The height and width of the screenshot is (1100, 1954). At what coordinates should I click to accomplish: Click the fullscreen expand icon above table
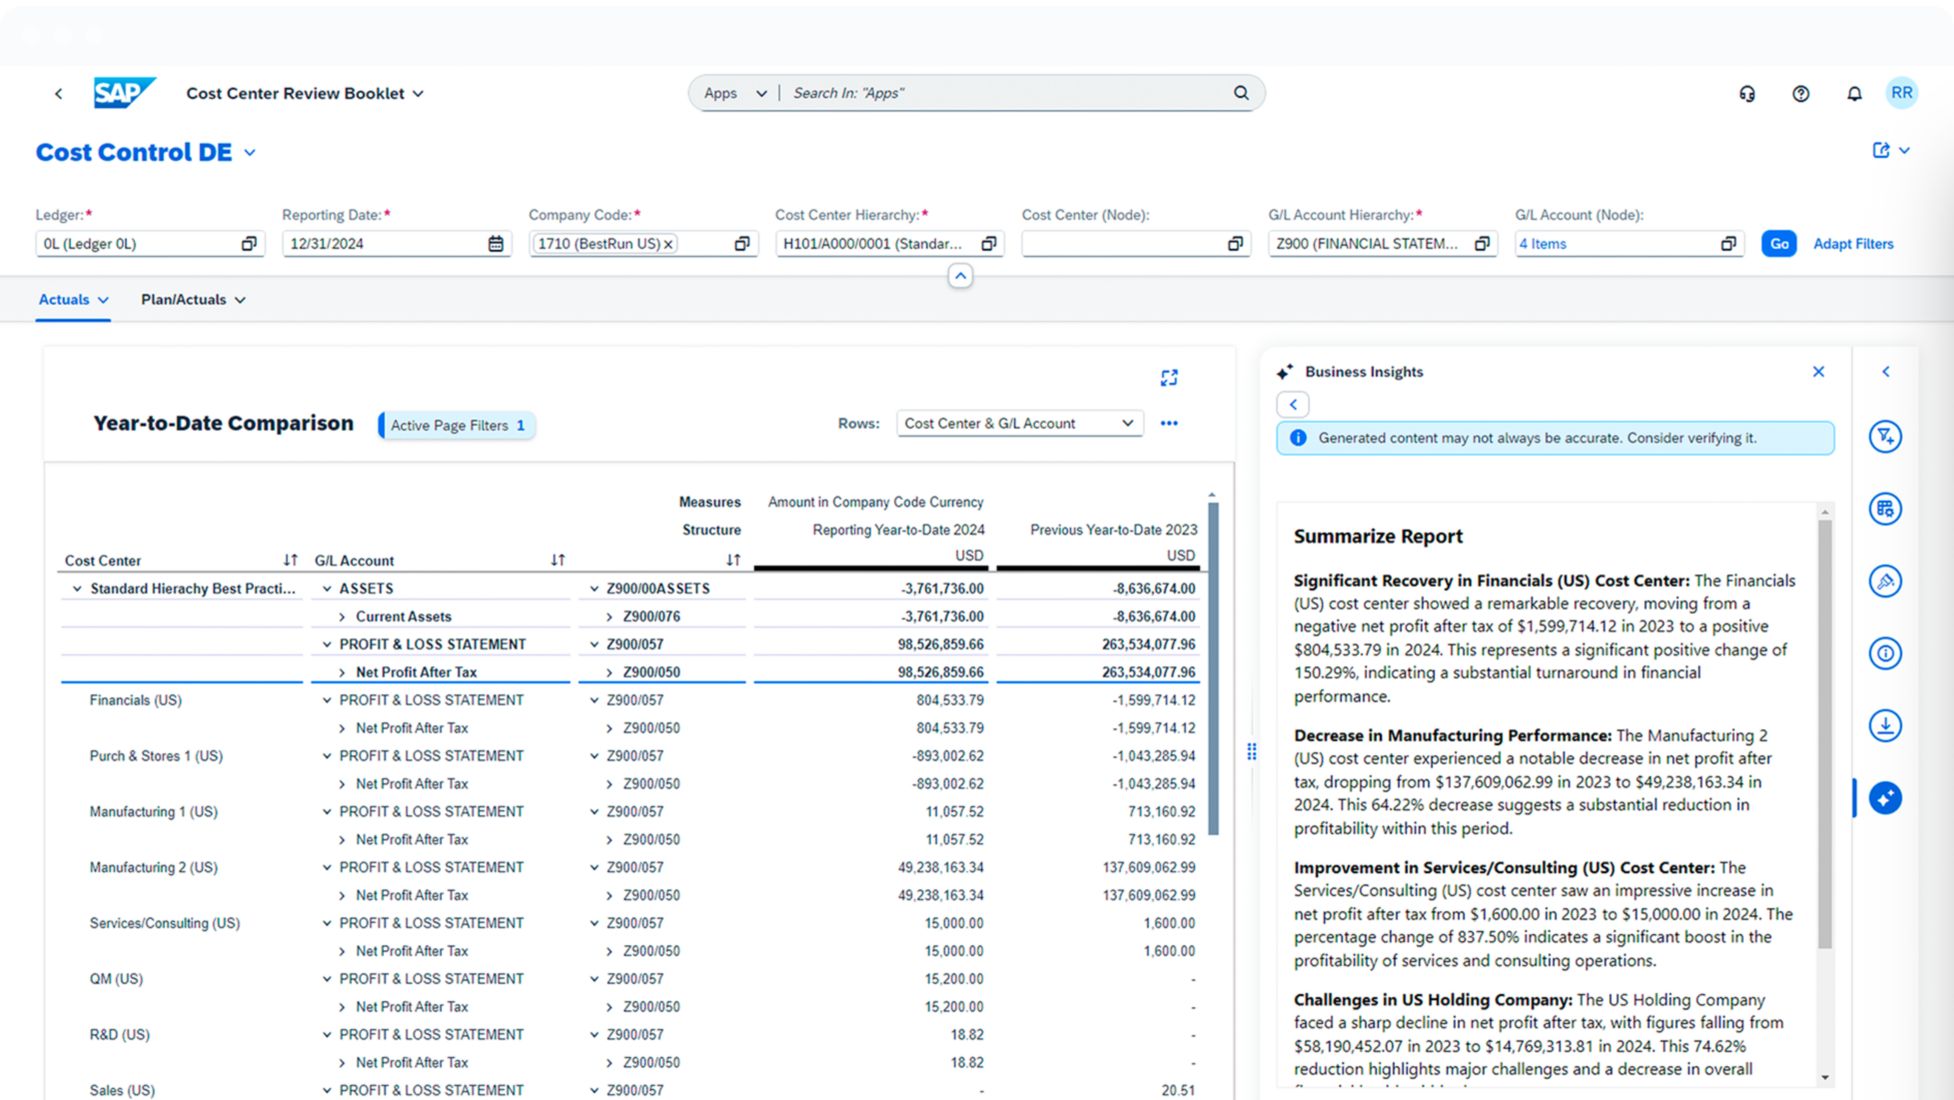[x=1169, y=377]
